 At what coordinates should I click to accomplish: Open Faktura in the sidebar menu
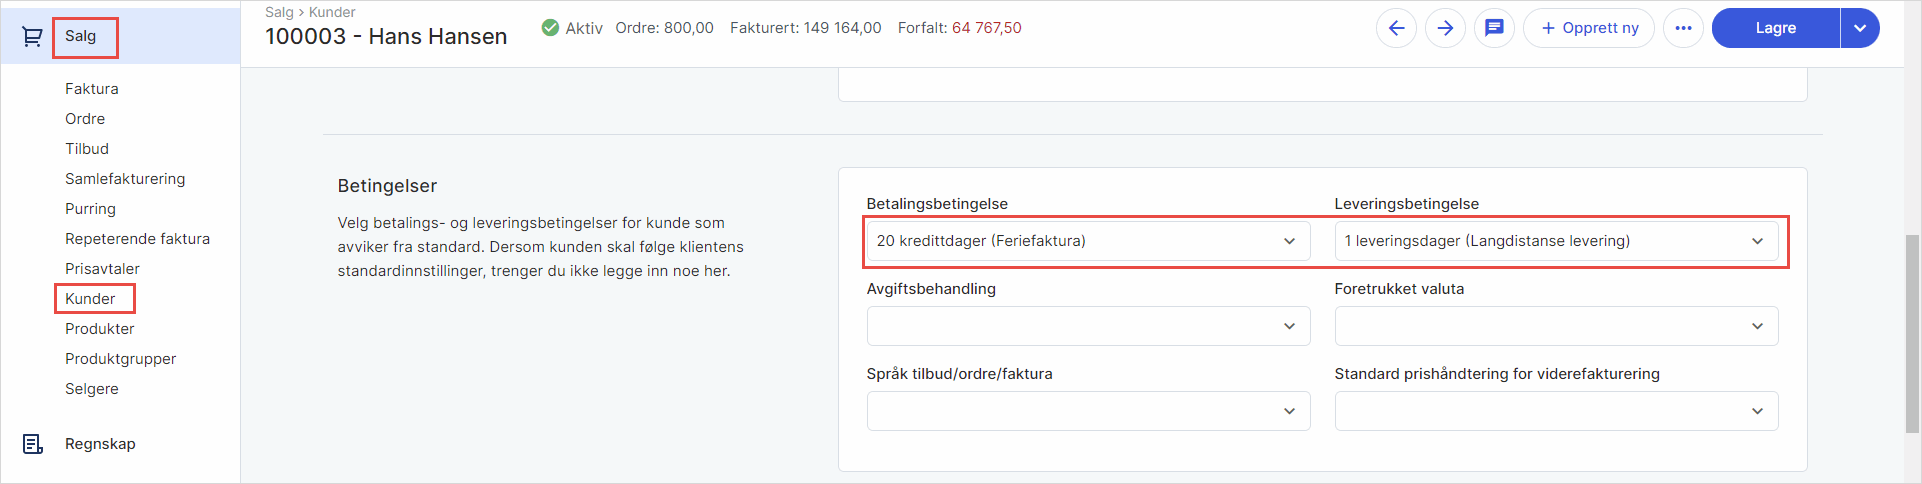click(92, 89)
